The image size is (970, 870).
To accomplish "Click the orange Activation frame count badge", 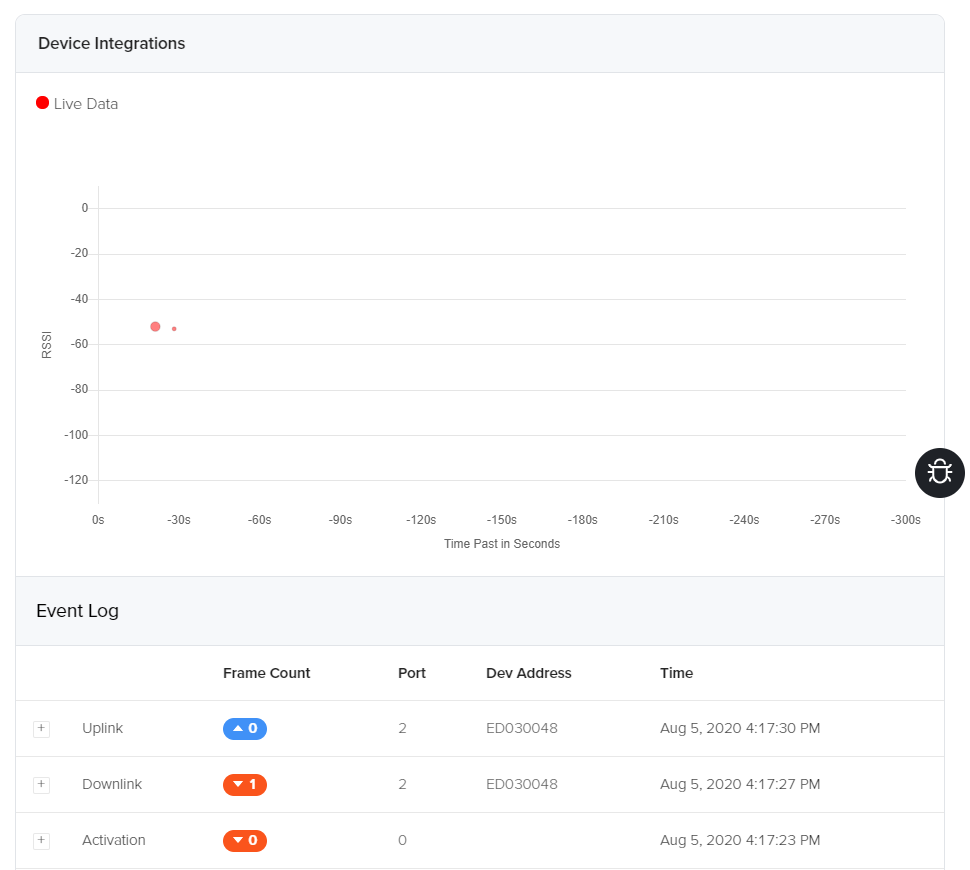I will tap(245, 841).
